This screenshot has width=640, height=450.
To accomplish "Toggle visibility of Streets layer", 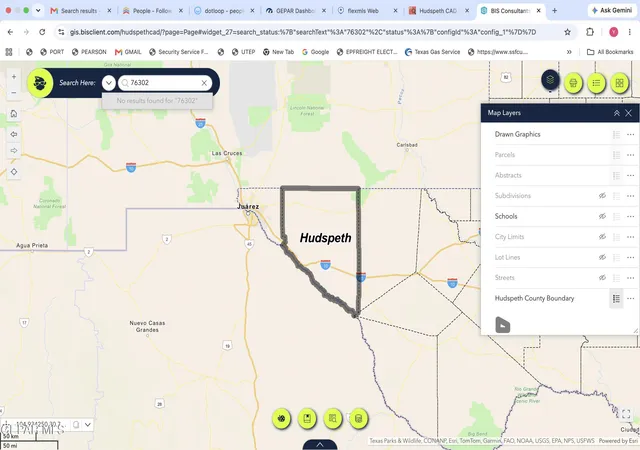I will 602,278.
